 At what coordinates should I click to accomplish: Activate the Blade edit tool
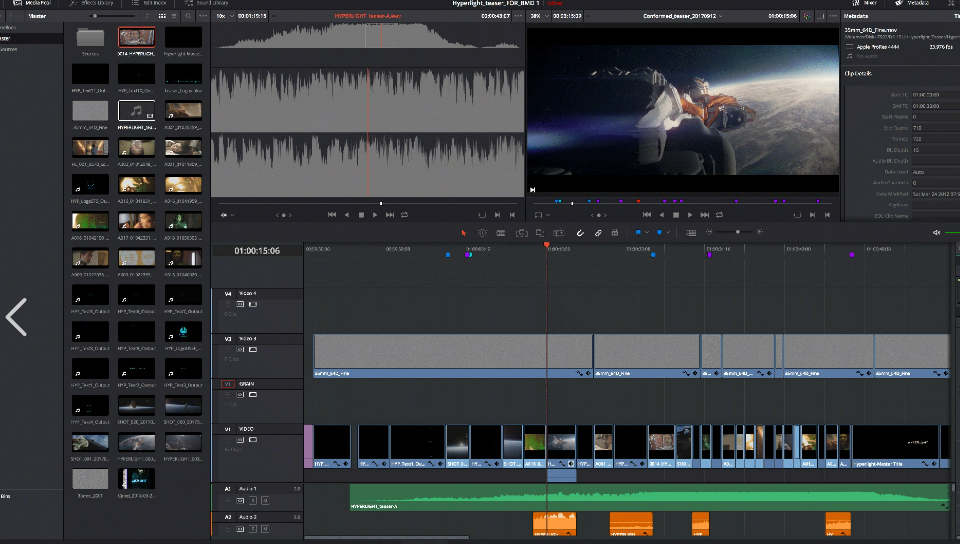(502, 232)
